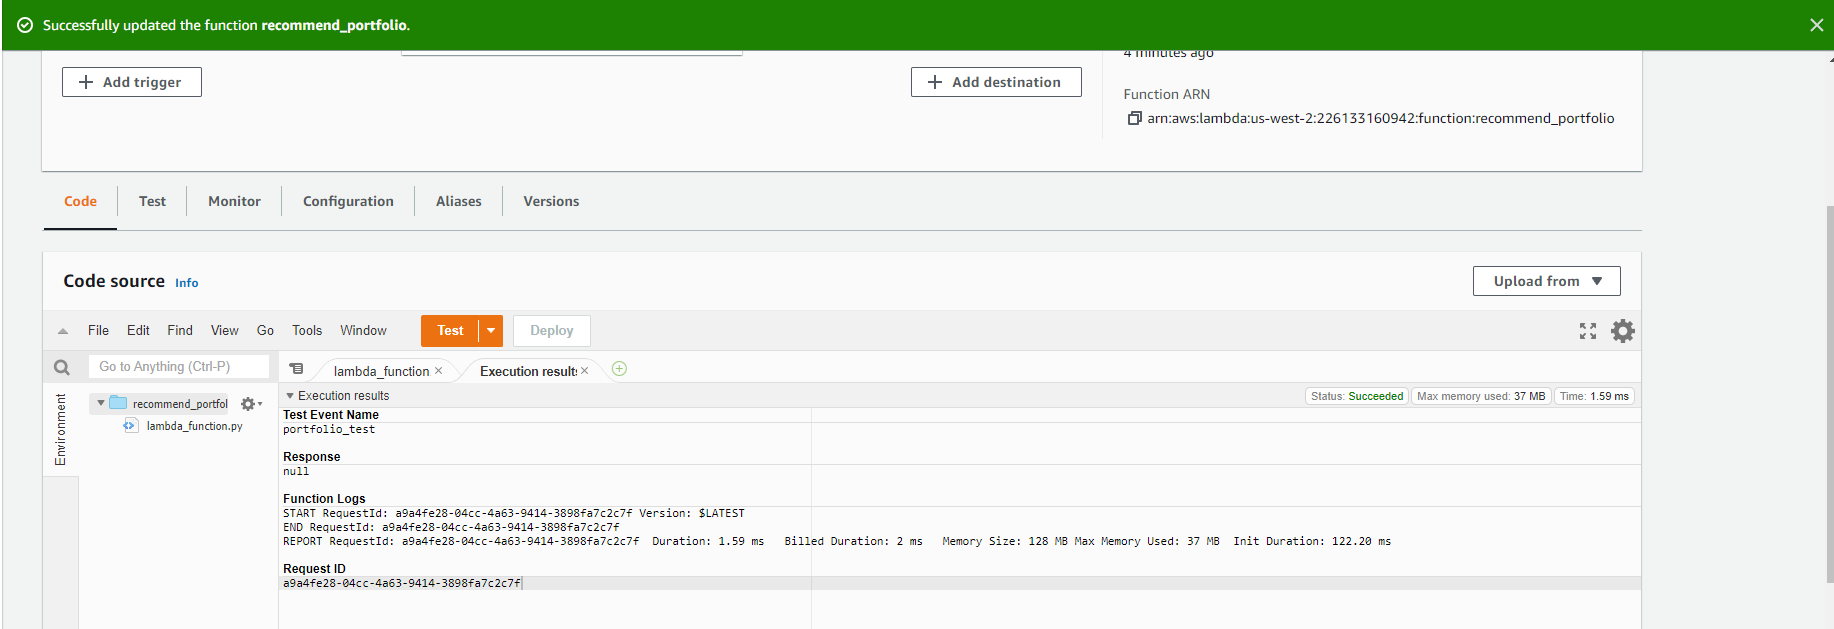This screenshot has width=1834, height=629.
Task: Click the REPORT RequestId log line
Action: pos(837,541)
